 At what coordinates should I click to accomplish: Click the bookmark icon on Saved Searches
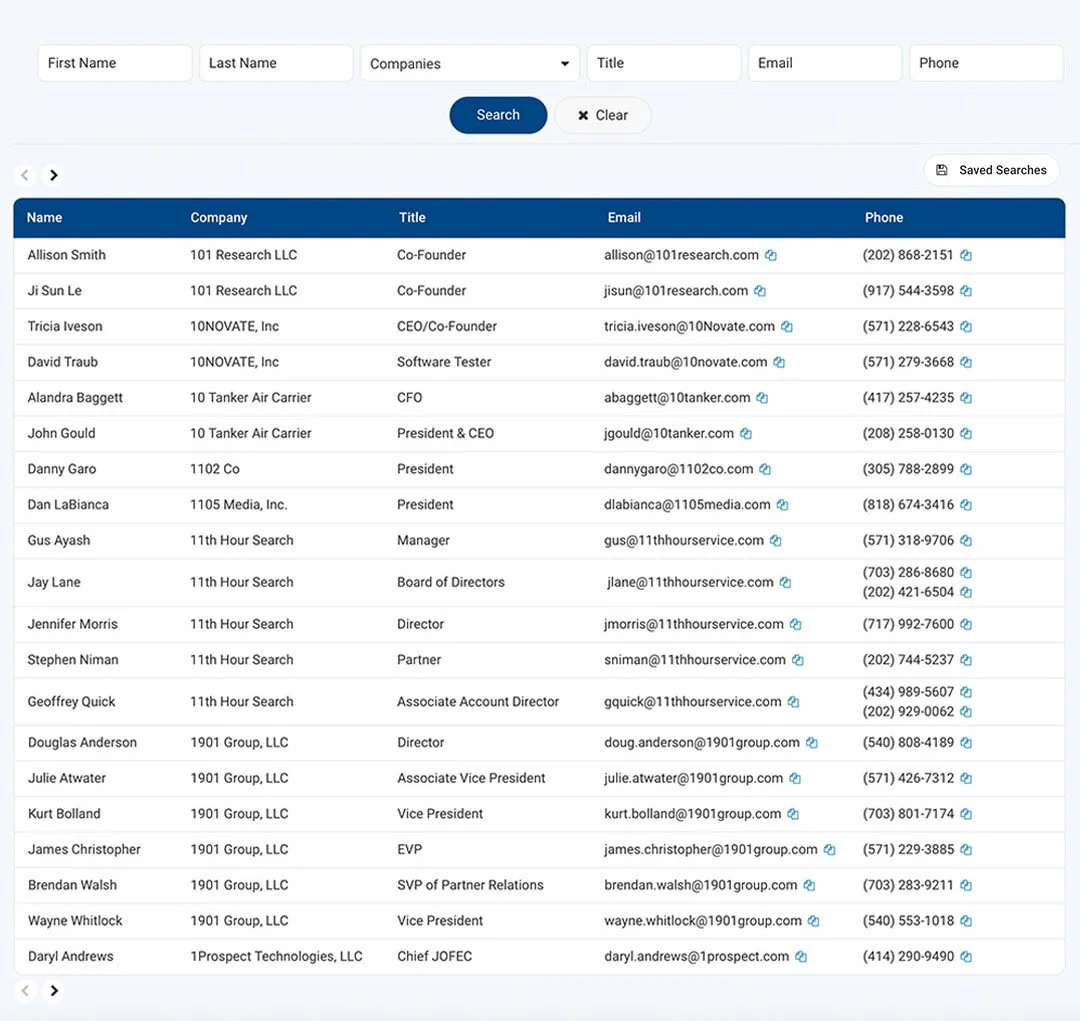[941, 170]
